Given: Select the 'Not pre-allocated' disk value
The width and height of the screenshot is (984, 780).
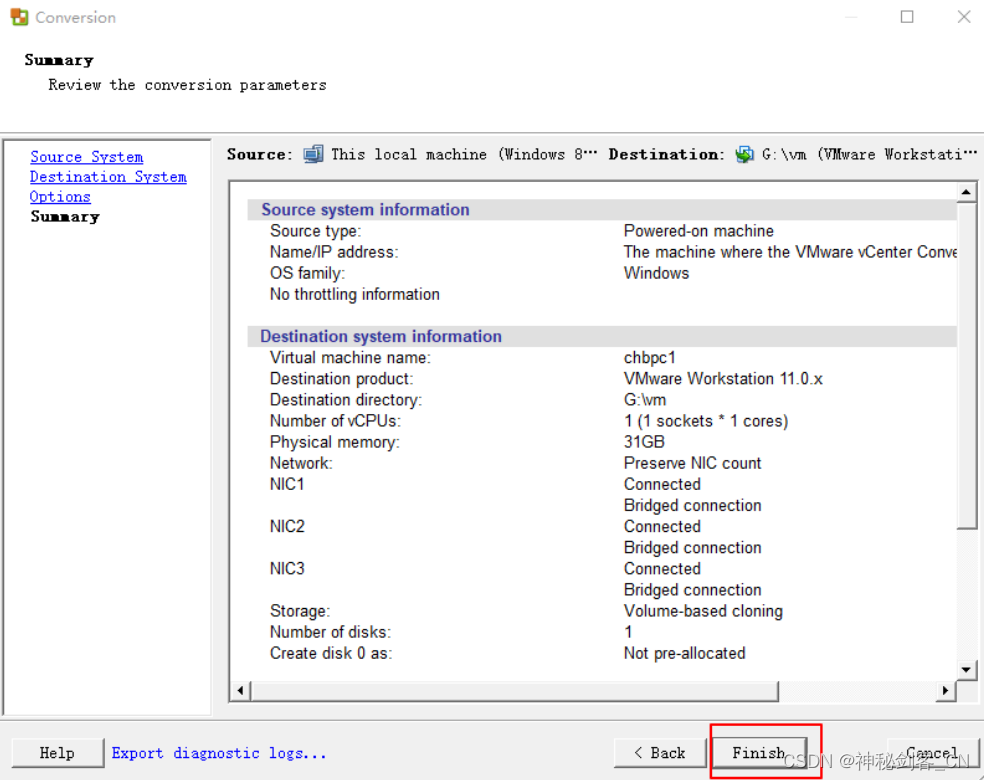Looking at the screenshot, I should [685, 653].
